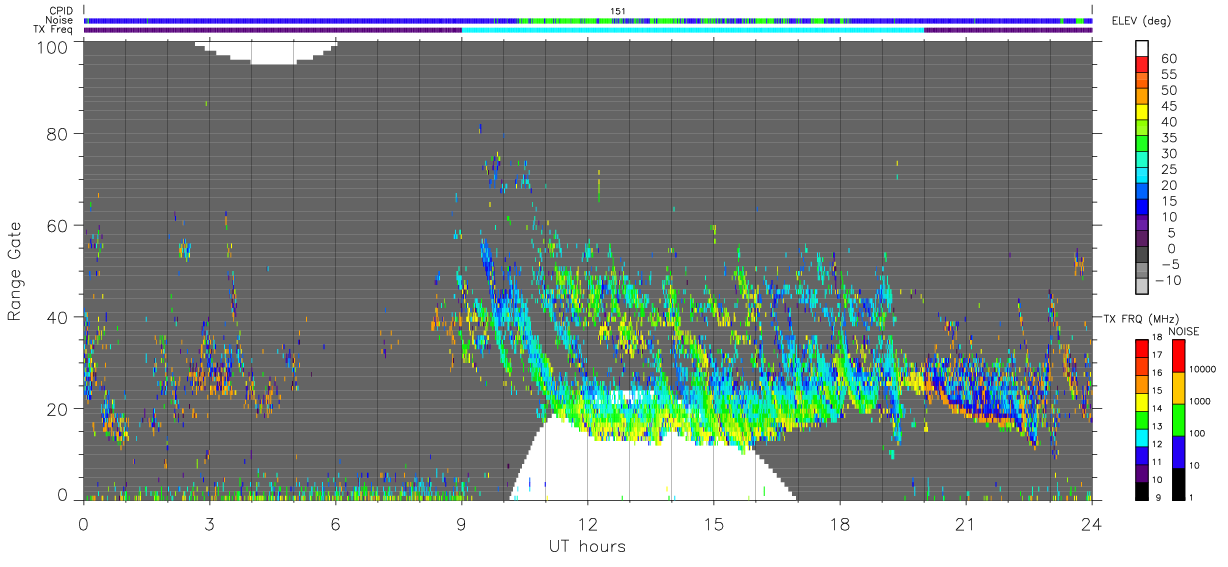Image resolution: width=1228 pixels, height=567 pixels.
Task: Select the yellow 40–45 degree elevation swatch
Action: point(1143,114)
